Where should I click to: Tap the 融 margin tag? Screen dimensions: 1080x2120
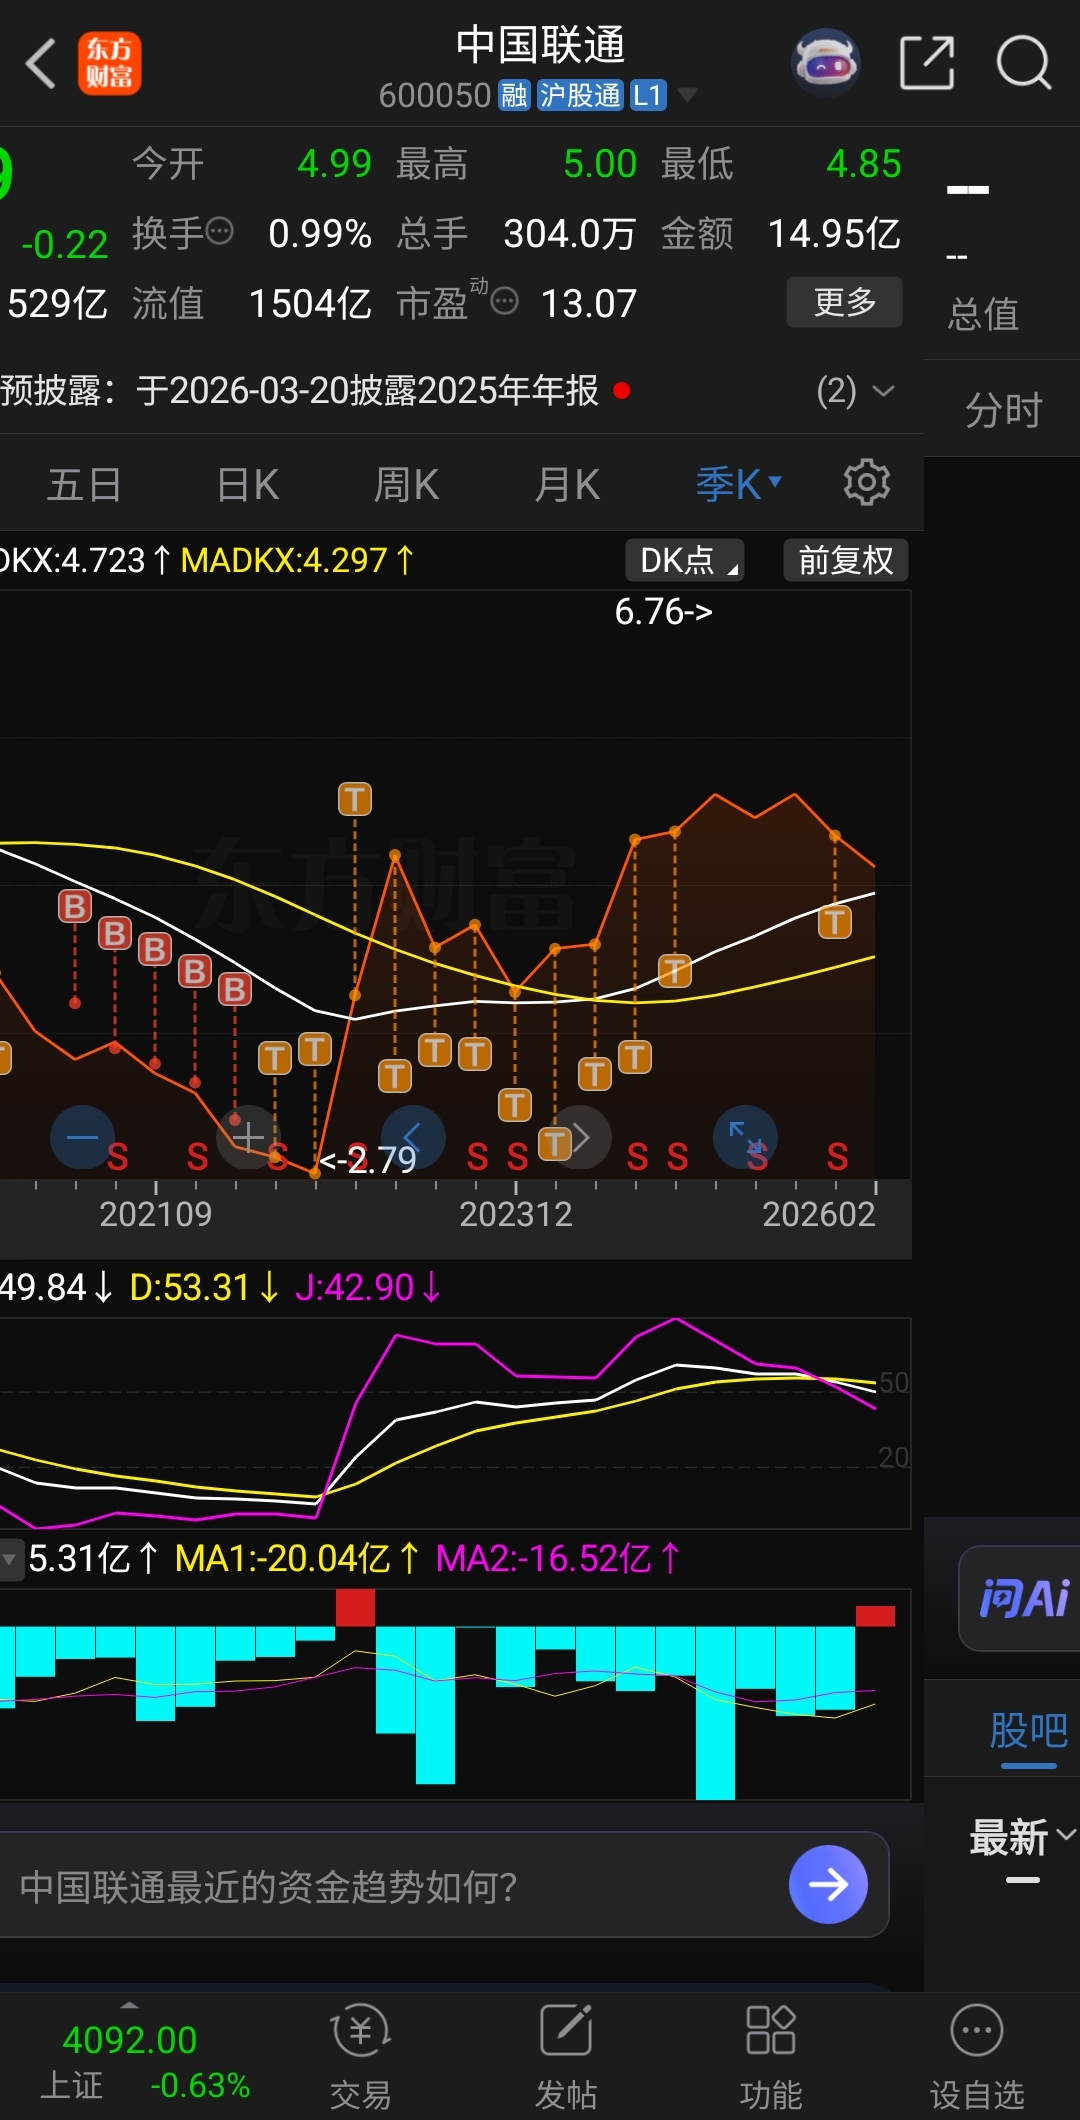pyautogui.click(x=515, y=96)
